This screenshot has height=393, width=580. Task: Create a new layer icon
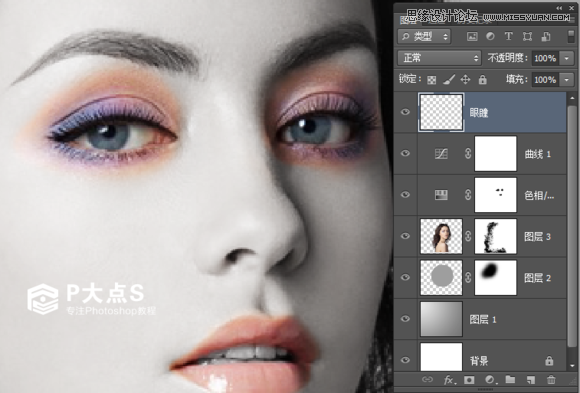[x=531, y=380]
